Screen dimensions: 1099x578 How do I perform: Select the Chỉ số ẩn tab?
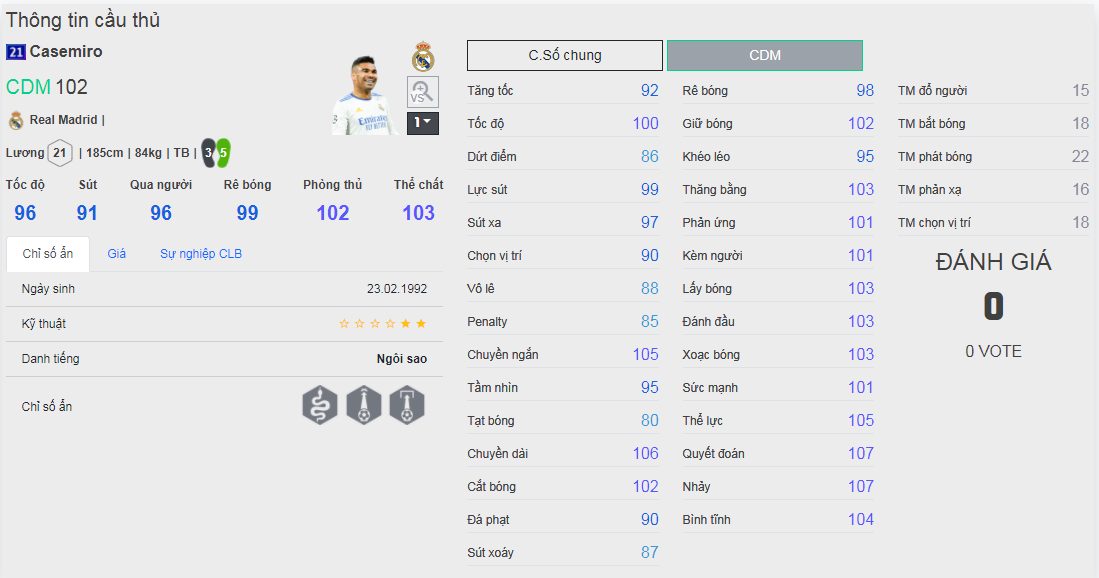tap(48, 254)
